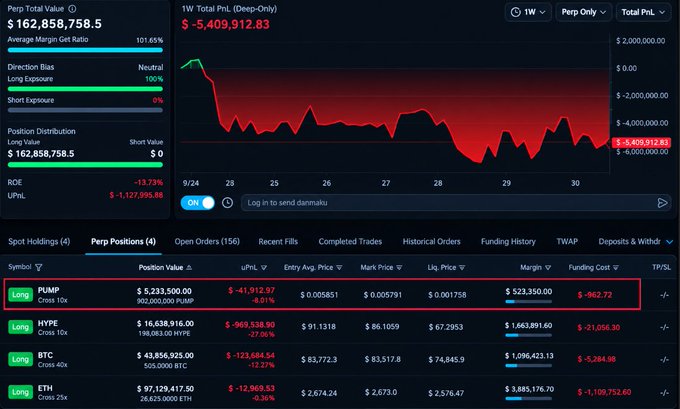This screenshot has height=409, width=680.
Task: Click PUMP entry price $ 0.005851
Action: 319,295
